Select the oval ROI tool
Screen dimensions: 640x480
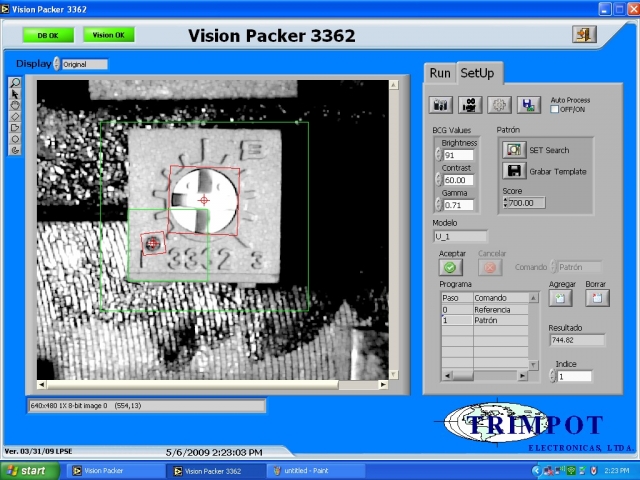pos(15,139)
